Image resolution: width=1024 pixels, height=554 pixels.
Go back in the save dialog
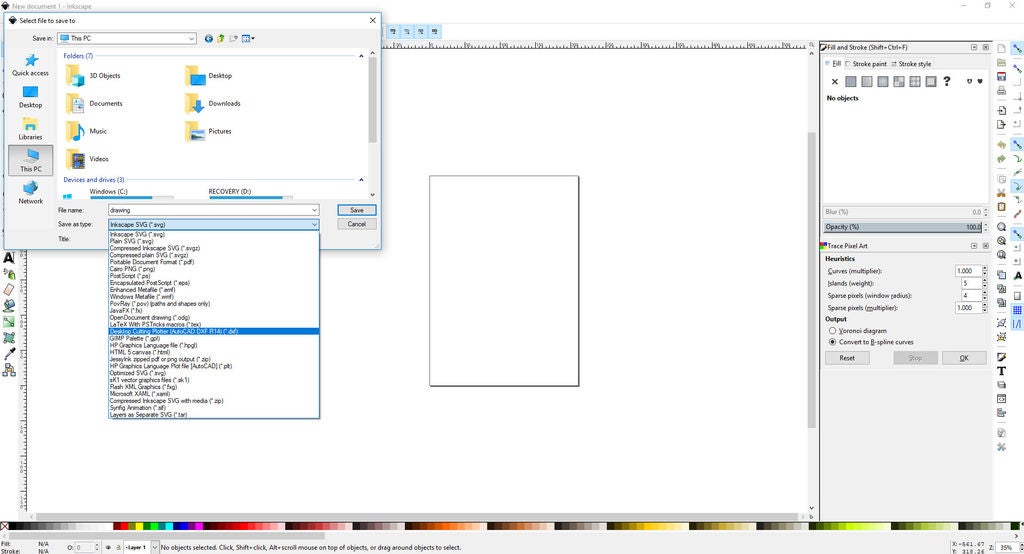208,39
